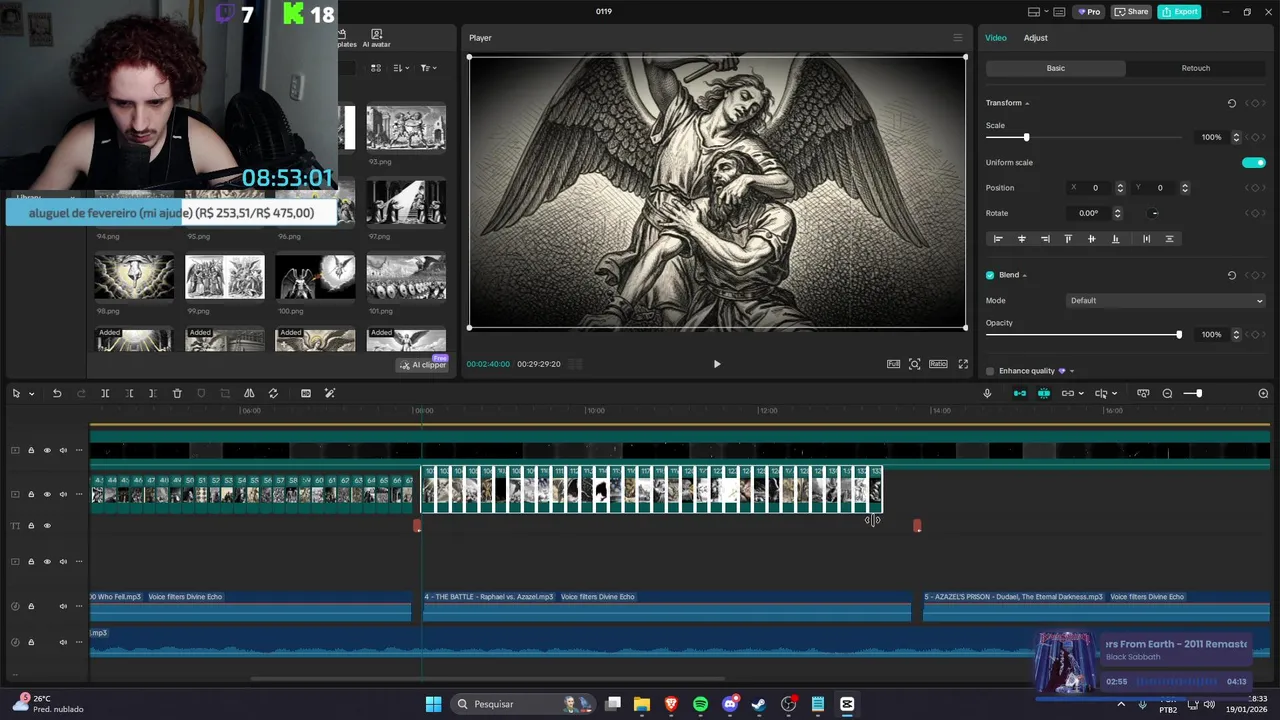Viewport: 1280px width, 720px height.
Task: Click the Pro button
Action: pyautogui.click(x=1088, y=12)
